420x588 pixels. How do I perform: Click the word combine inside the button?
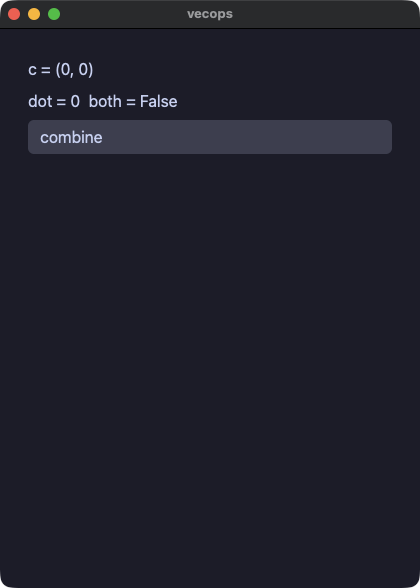point(71,138)
